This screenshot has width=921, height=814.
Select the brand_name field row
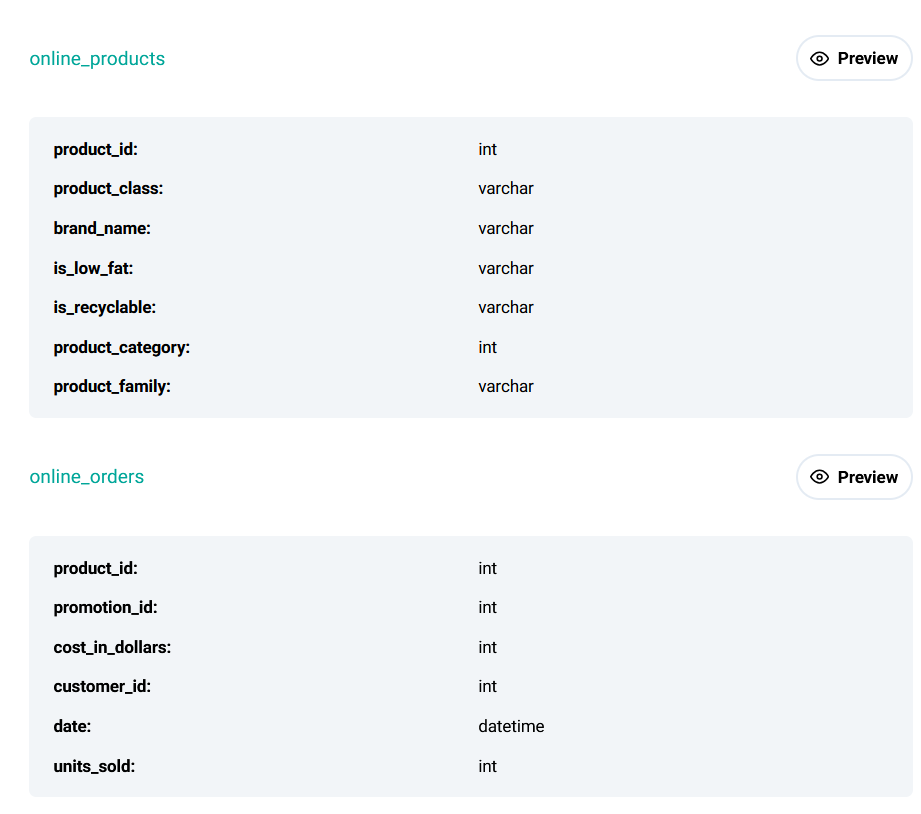click(x=102, y=228)
